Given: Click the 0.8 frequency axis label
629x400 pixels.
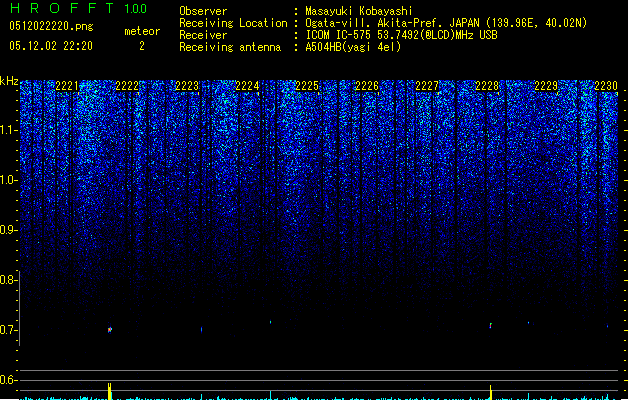Looking at the screenshot, I should [x=8, y=280].
